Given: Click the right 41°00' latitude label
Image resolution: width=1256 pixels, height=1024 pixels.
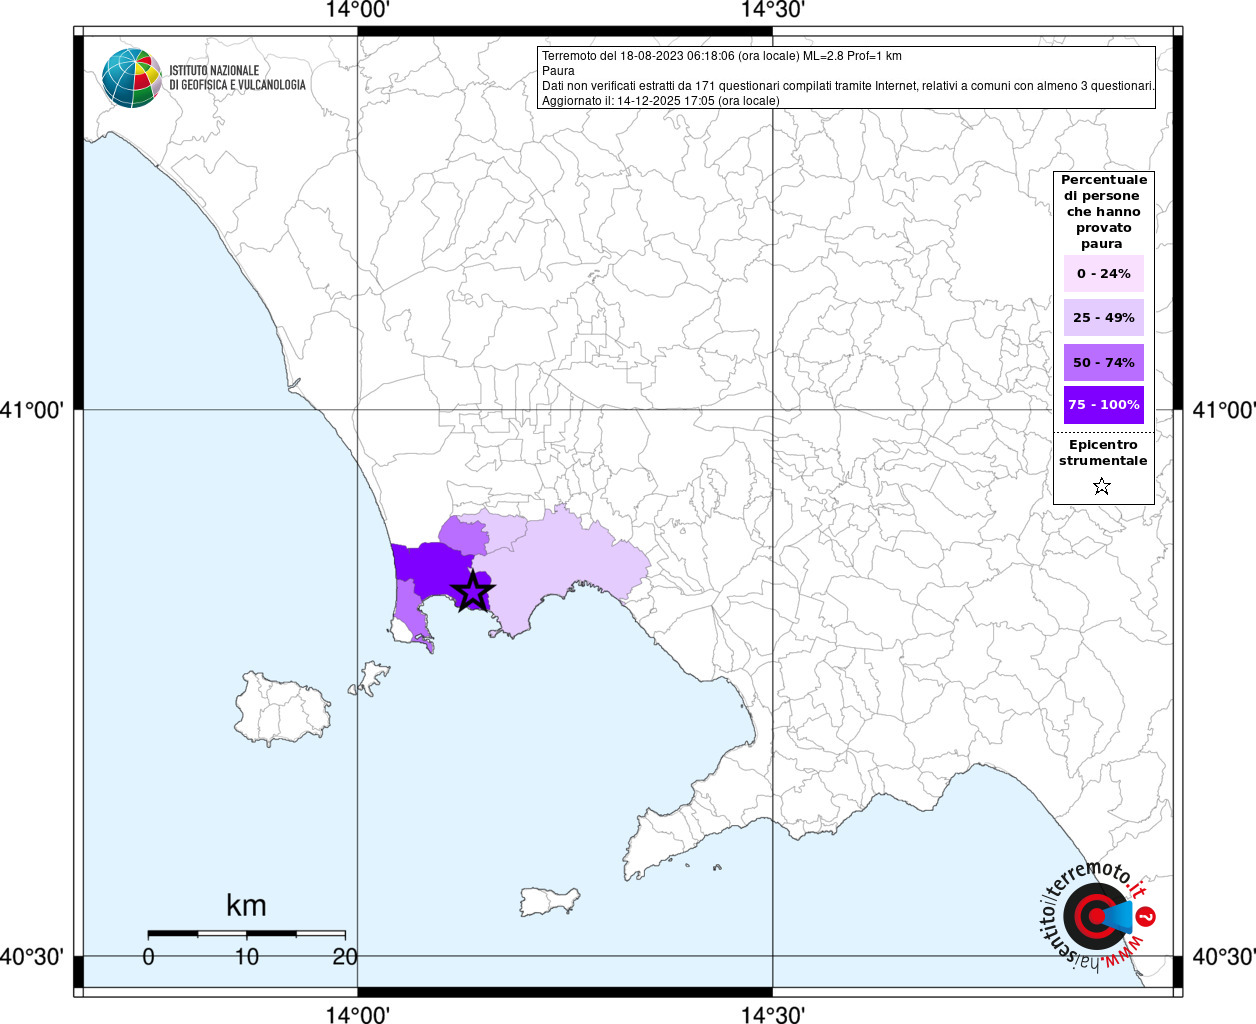Looking at the screenshot, I should pyautogui.click(x=1224, y=410).
